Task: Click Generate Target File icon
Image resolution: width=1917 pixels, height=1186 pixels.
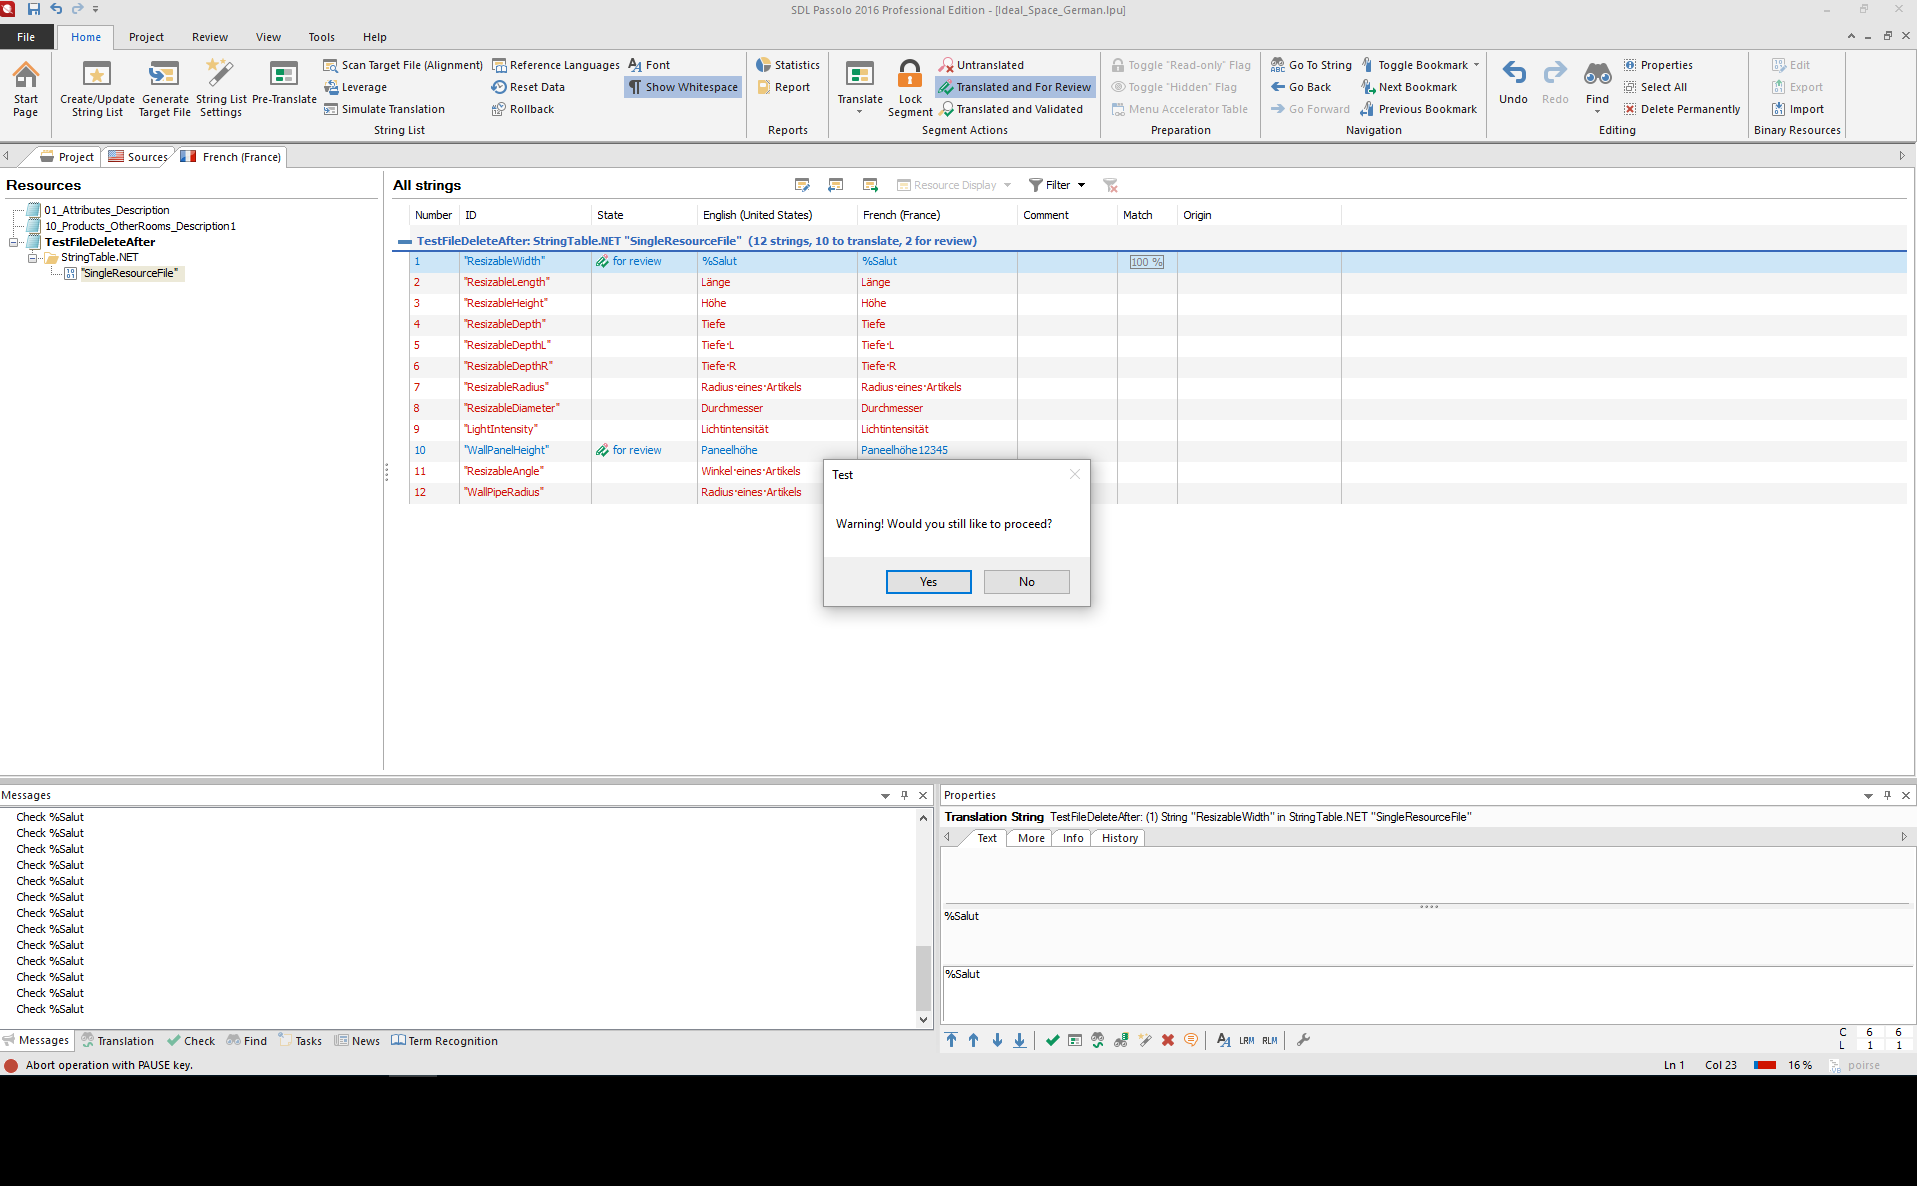Action: coord(165,89)
